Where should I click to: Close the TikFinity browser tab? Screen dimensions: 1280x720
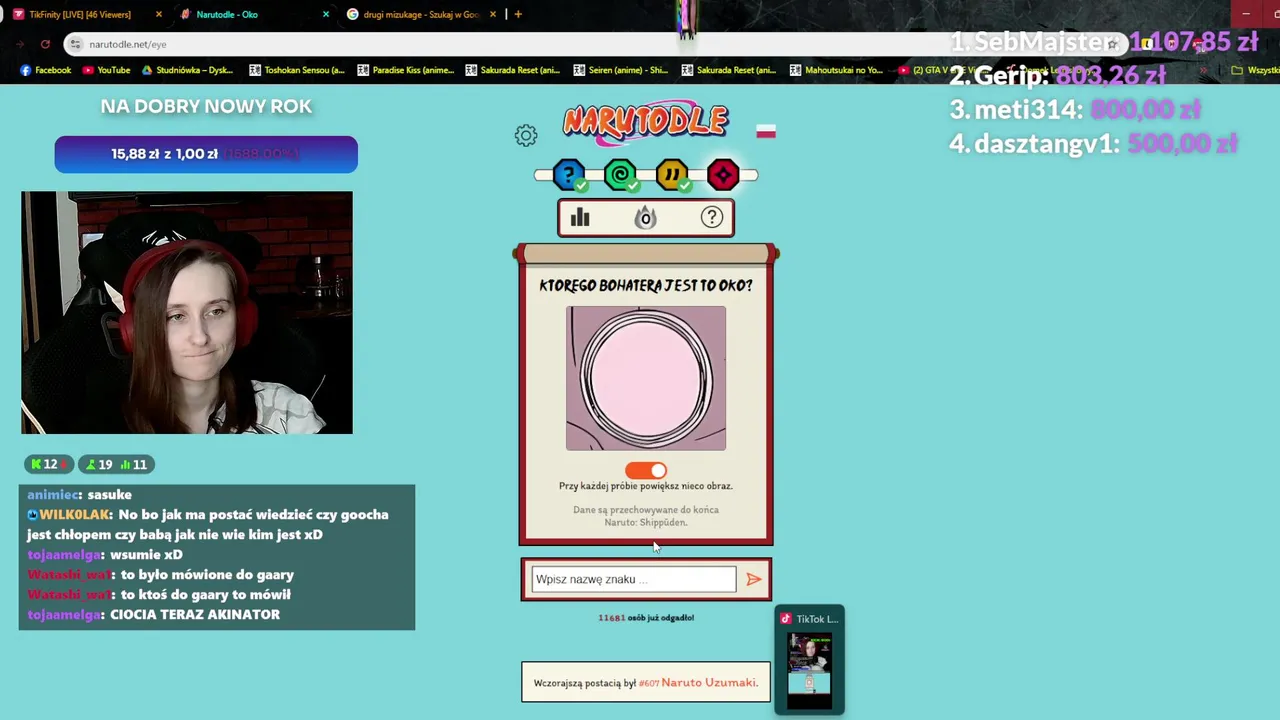pyautogui.click(x=159, y=14)
